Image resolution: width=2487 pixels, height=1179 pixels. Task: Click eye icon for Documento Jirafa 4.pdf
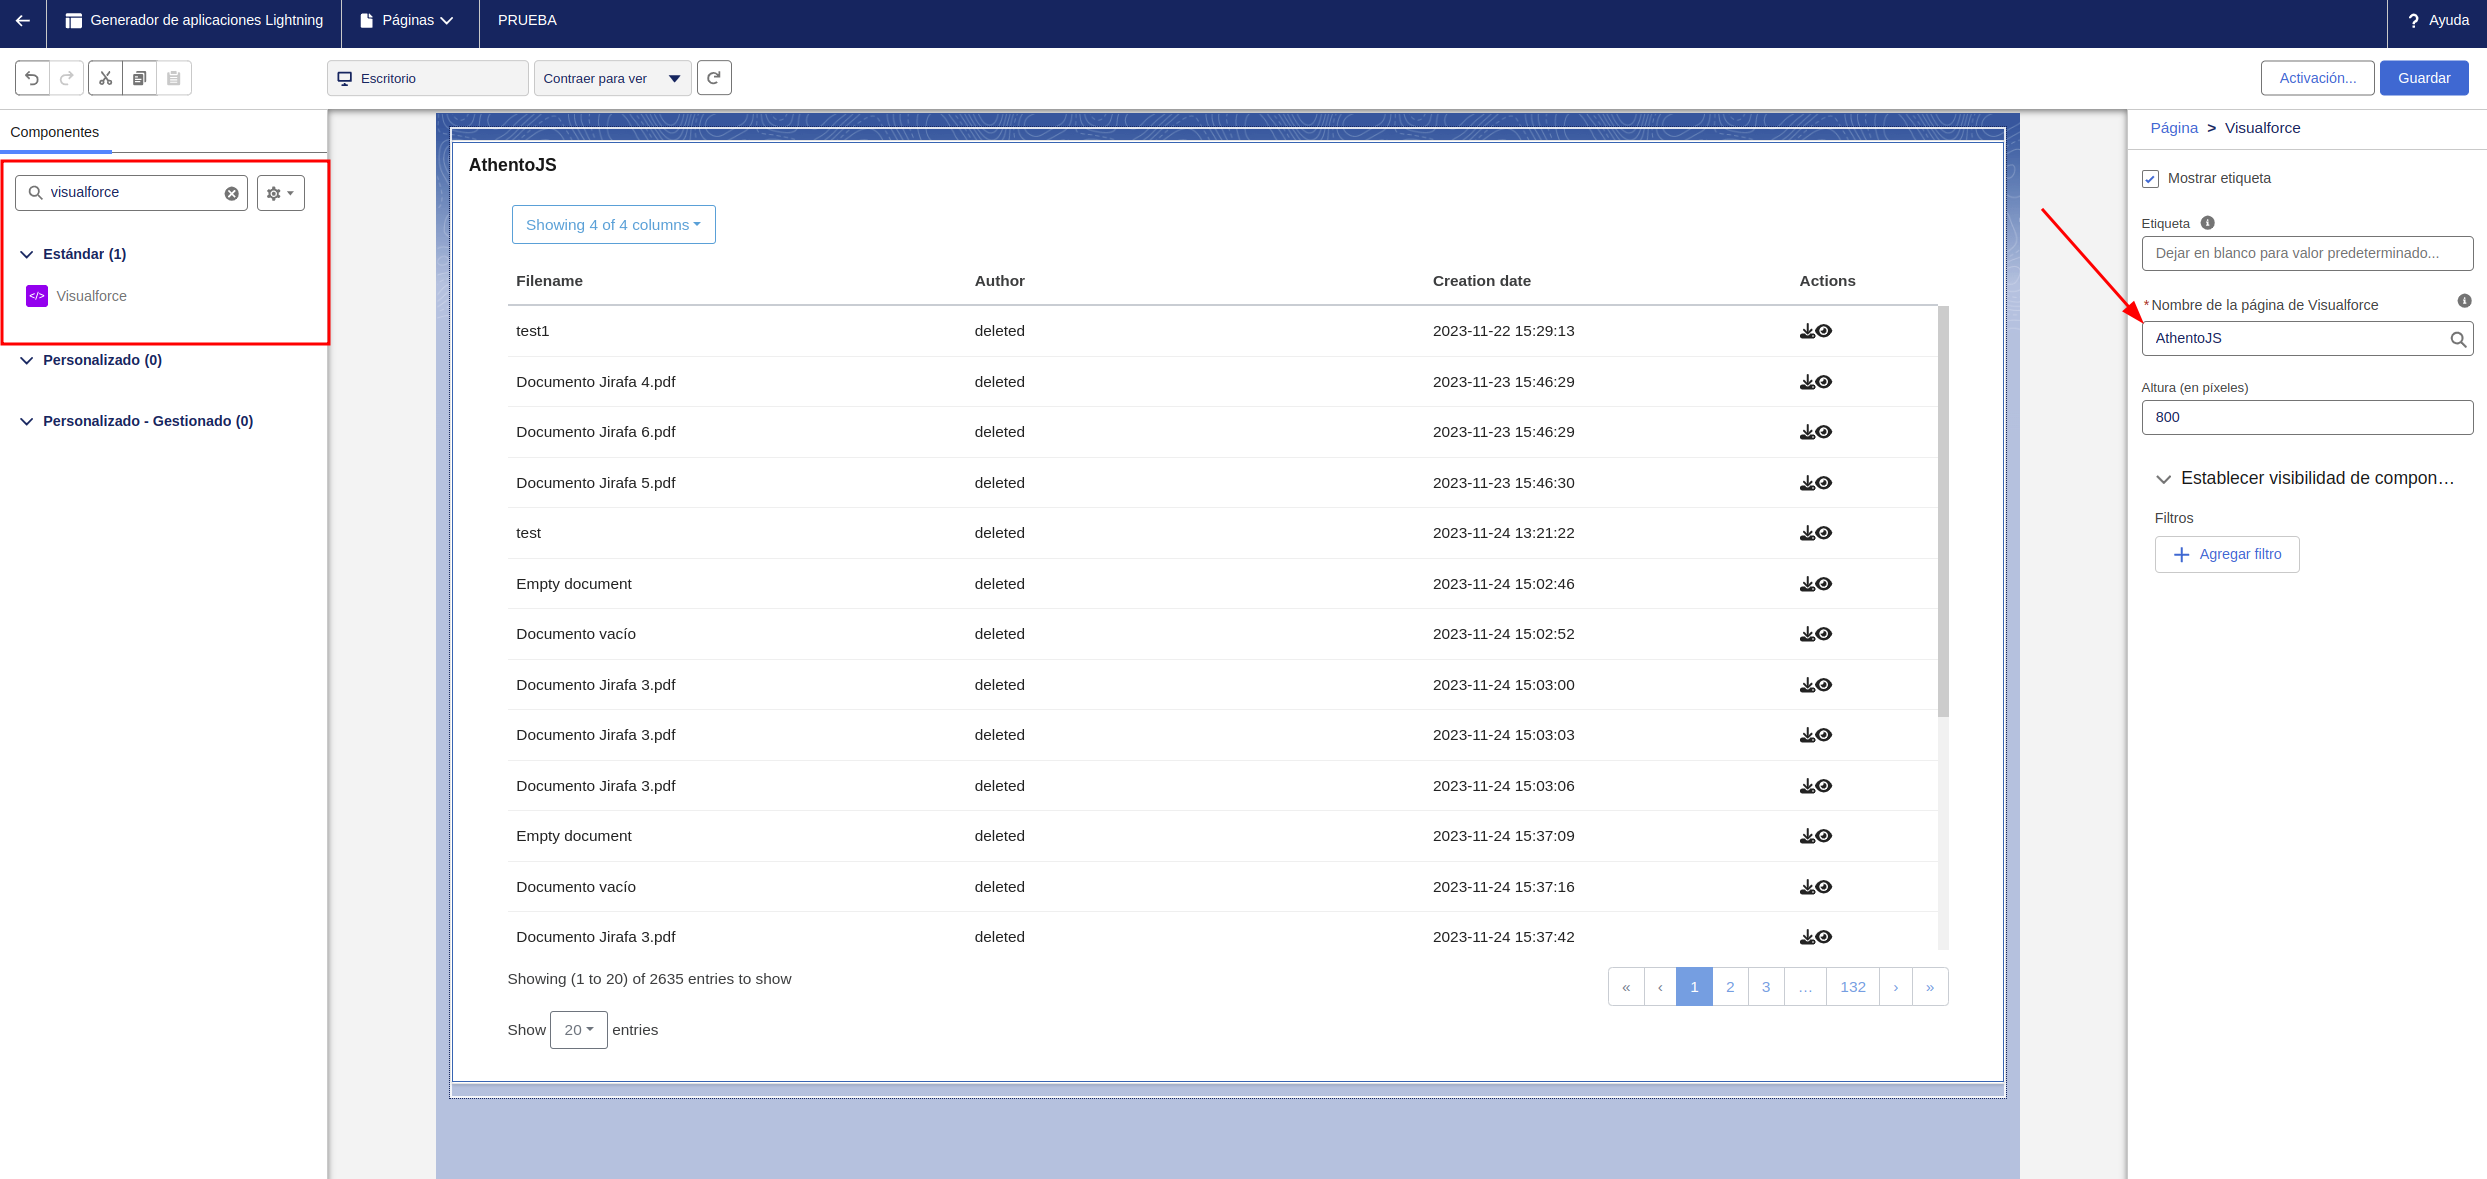click(x=1824, y=382)
